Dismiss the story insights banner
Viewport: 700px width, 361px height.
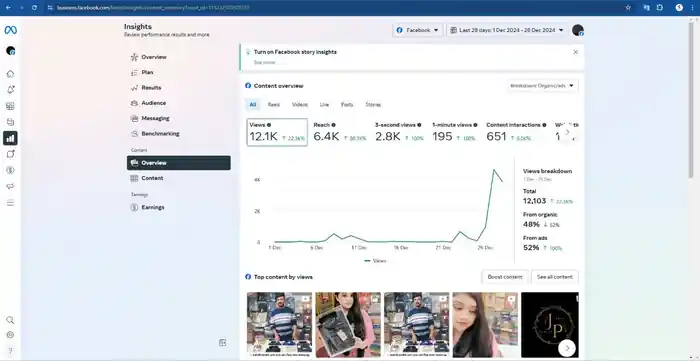pyautogui.click(x=575, y=52)
